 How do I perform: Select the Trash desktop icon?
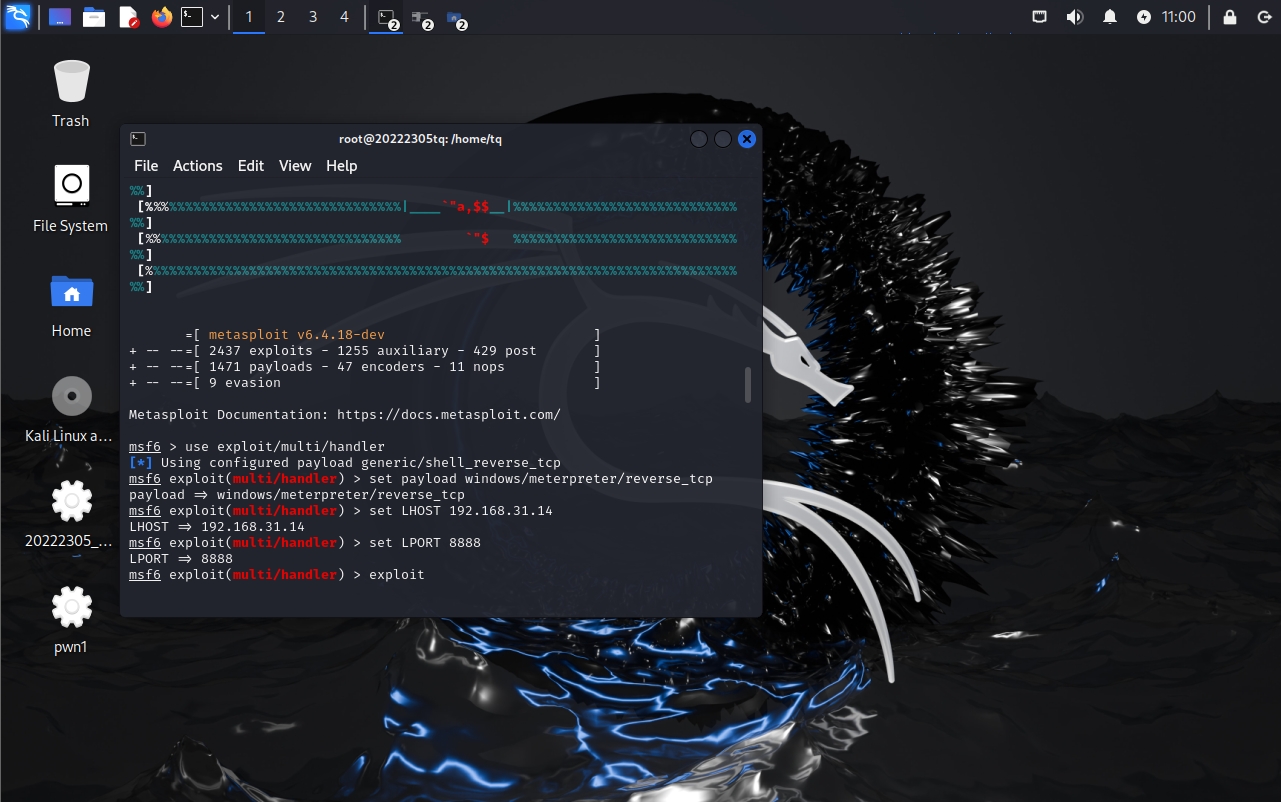[x=71, y=93]
